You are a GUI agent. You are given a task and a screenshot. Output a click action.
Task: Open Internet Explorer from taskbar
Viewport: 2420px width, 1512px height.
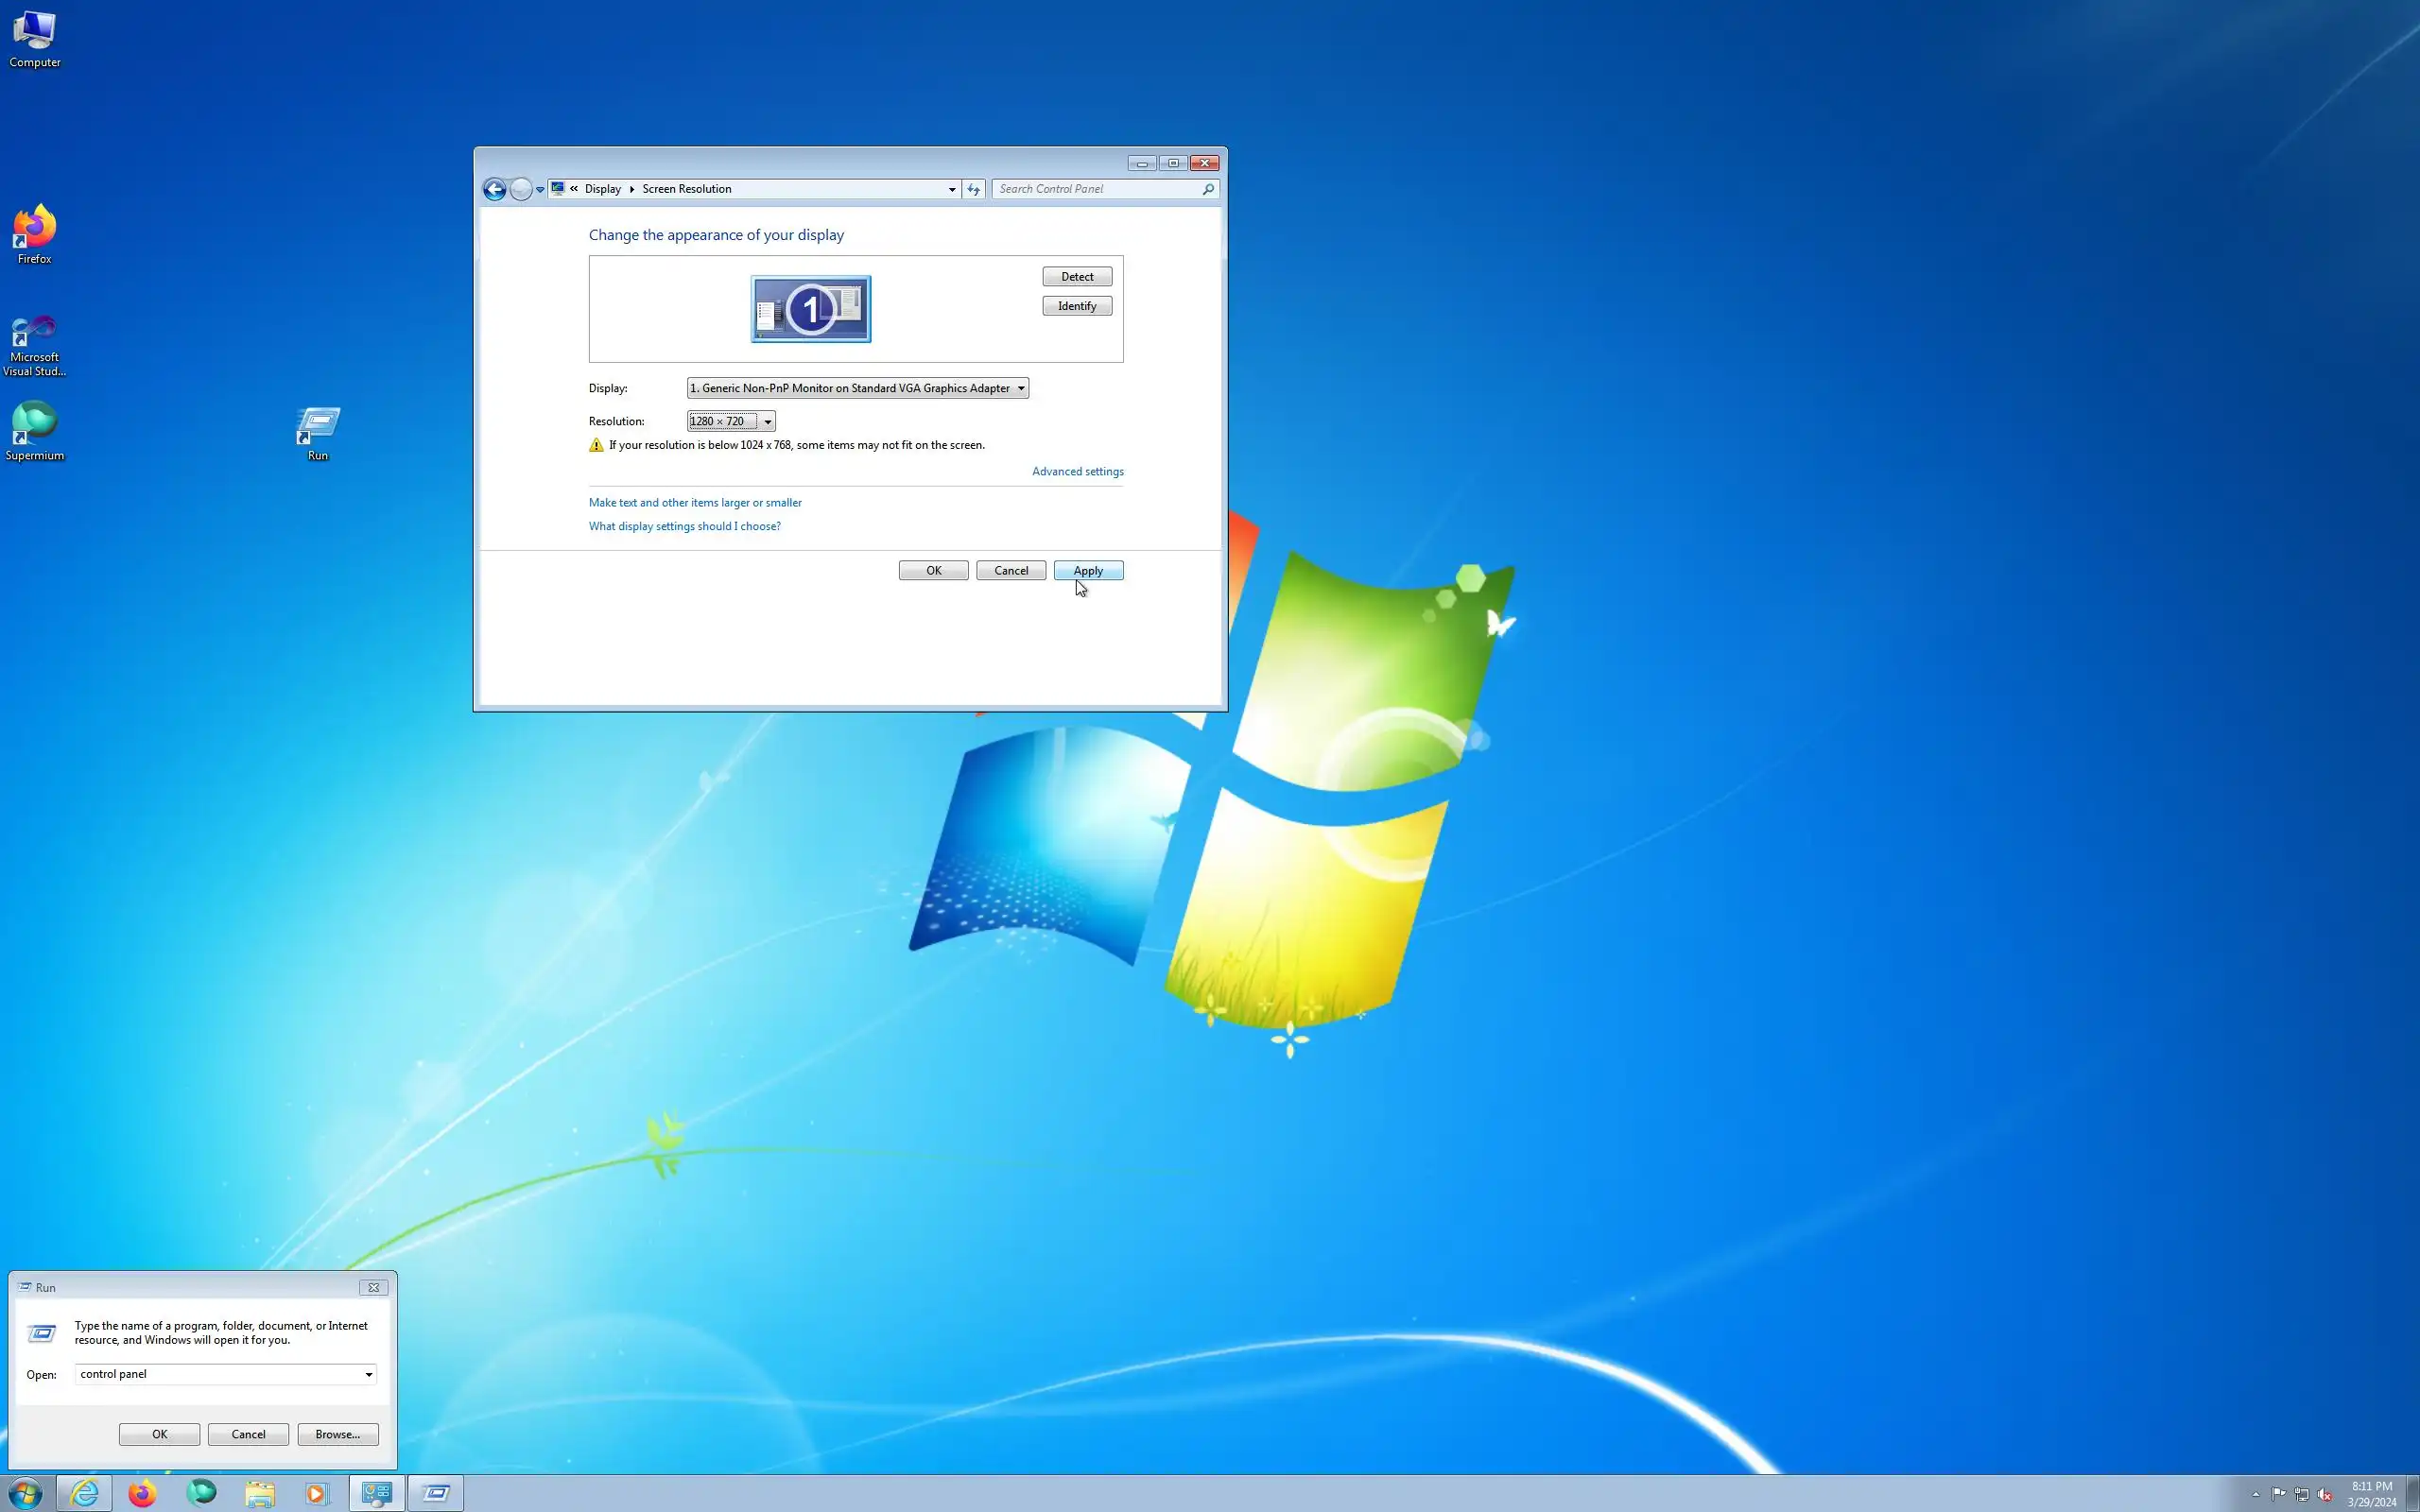click(x=84, y=1493)
